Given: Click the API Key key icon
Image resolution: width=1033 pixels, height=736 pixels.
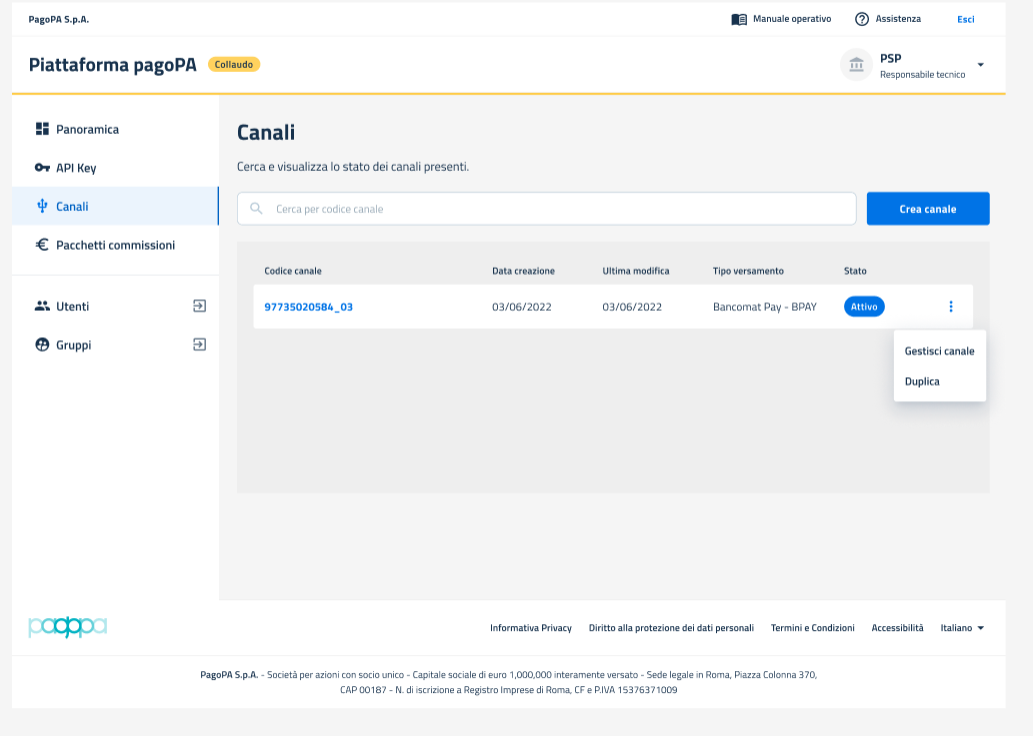Looking at the screenshot, I should [42, 168].
